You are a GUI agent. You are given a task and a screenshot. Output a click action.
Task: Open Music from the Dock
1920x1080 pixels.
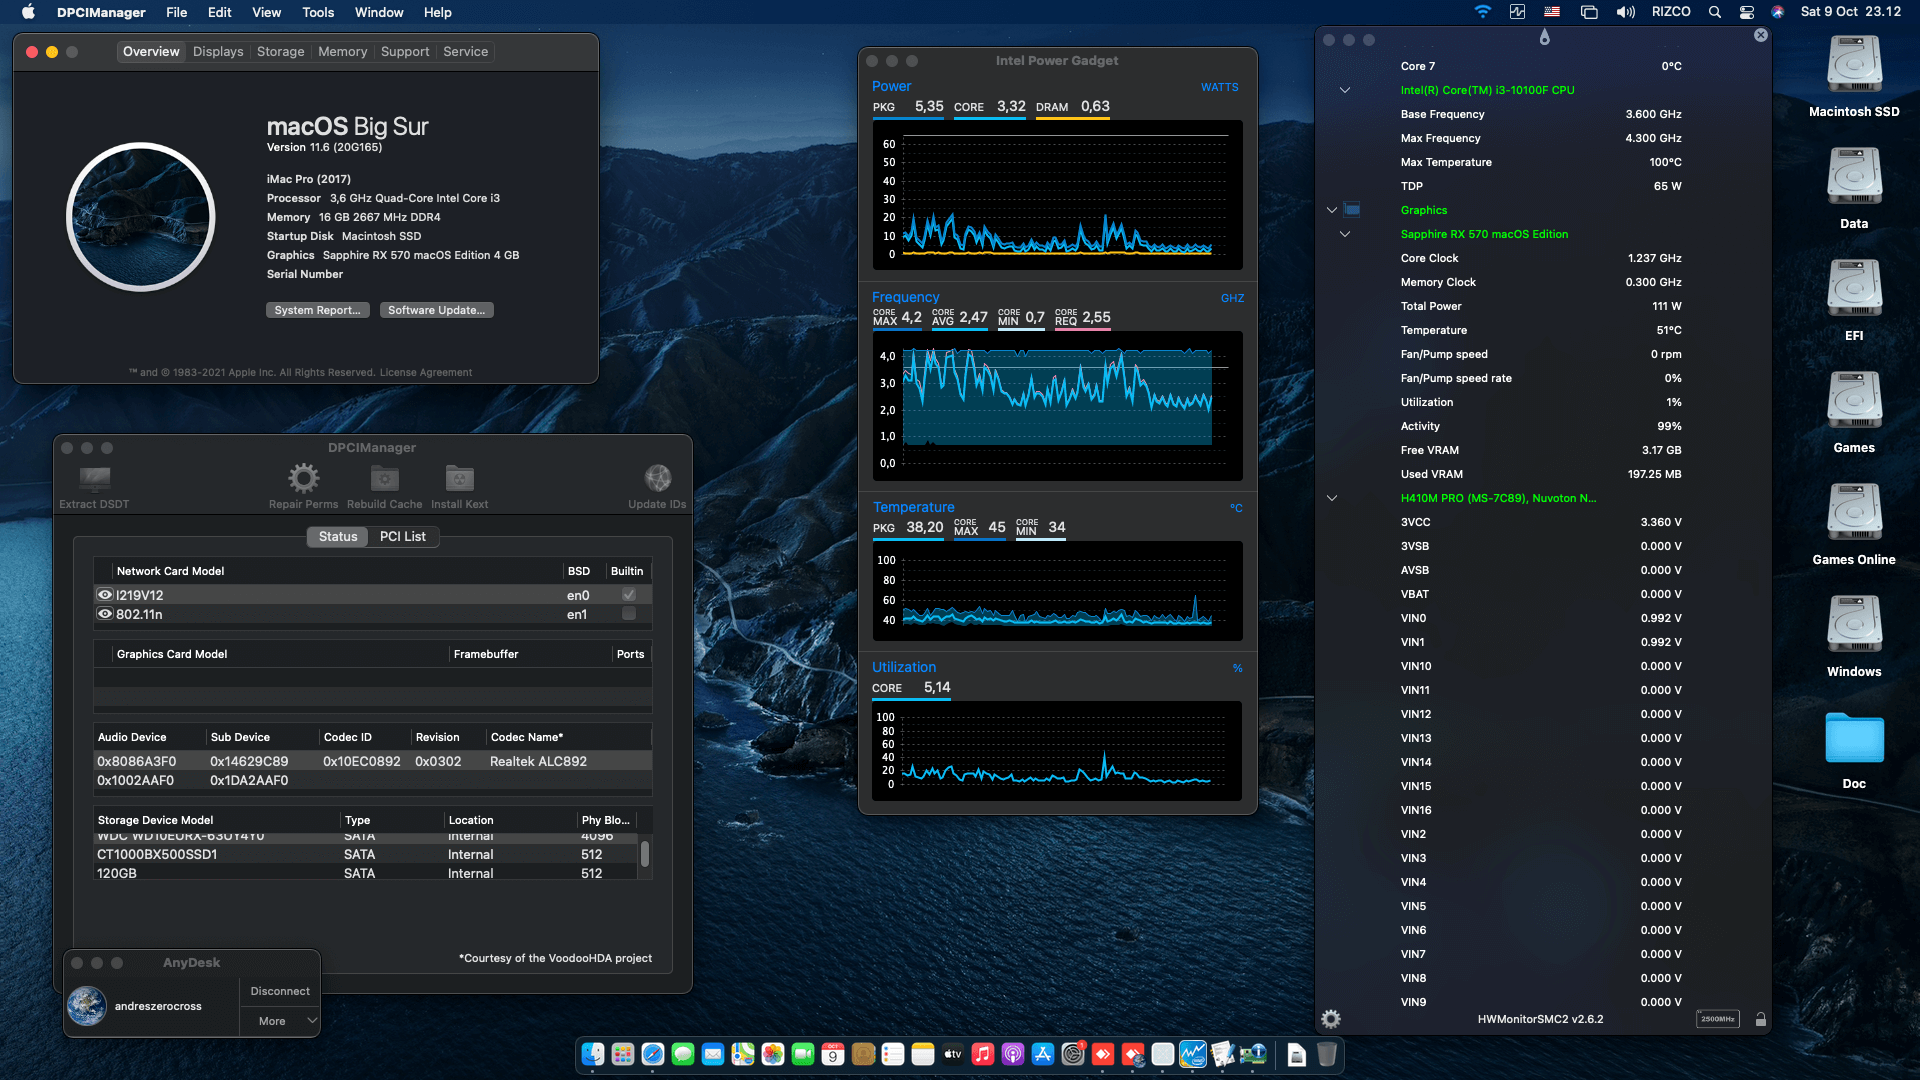[x=983, y=1054]
